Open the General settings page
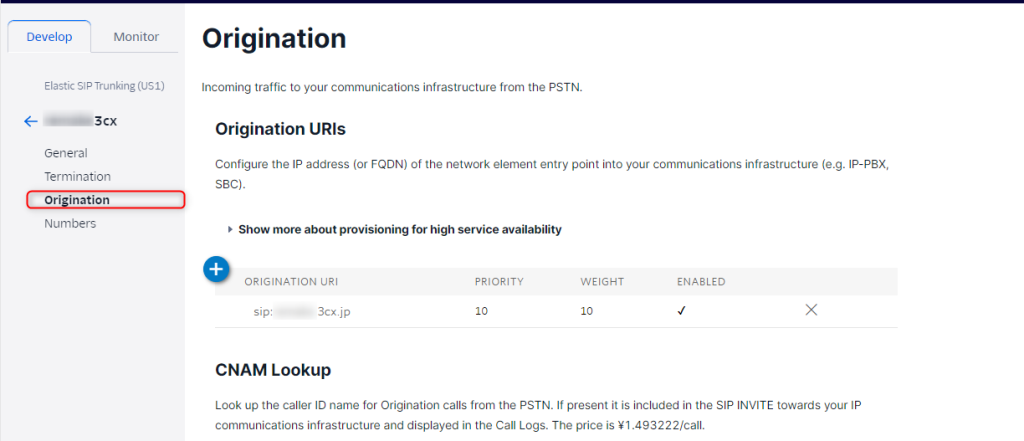The height and width of the screenshot is (441, 1024). (66, 153)
